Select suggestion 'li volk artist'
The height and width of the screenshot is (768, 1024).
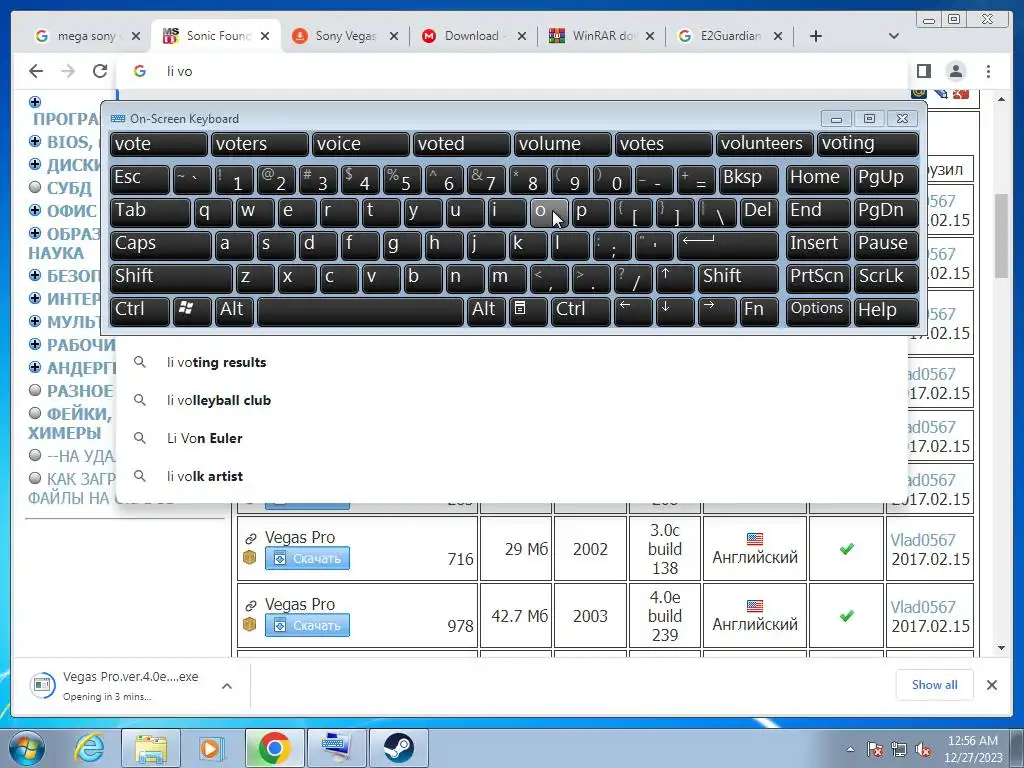tap(512, 476)
